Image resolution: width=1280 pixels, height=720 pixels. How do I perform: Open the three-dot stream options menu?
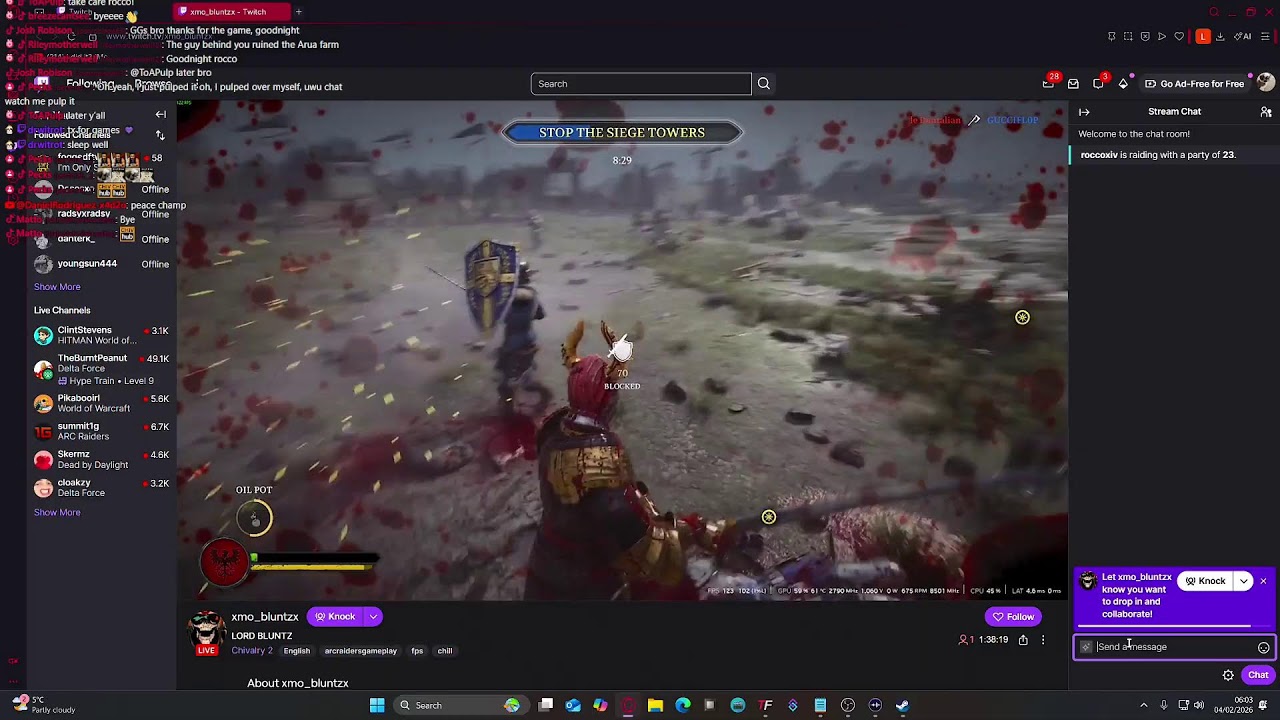(x=1043, y=640)
